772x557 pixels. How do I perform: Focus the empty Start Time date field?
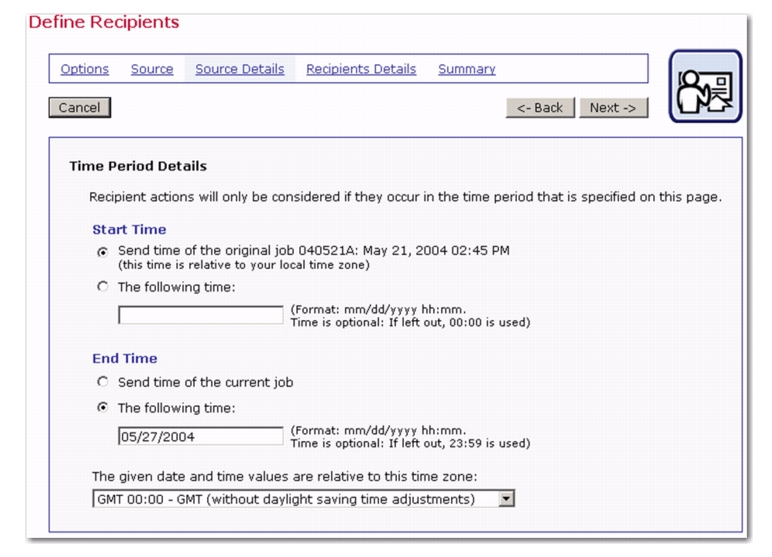[201, 315]
